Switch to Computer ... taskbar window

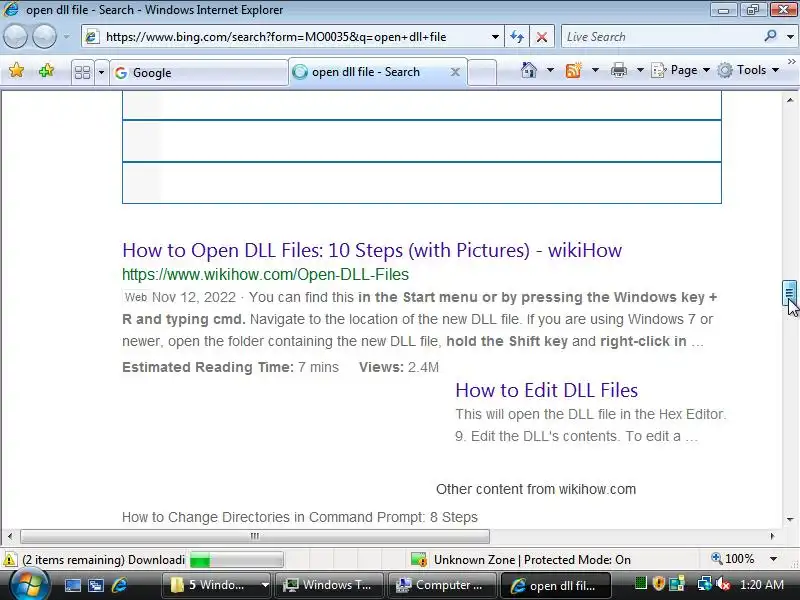(442, 585)
